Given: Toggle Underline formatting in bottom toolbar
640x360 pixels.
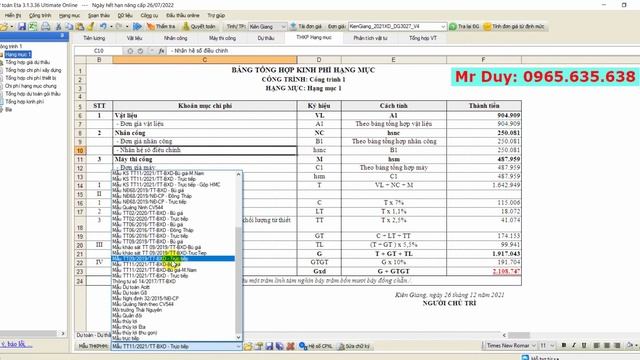Looking at the screenshot, I should click(x=584, y=346).
